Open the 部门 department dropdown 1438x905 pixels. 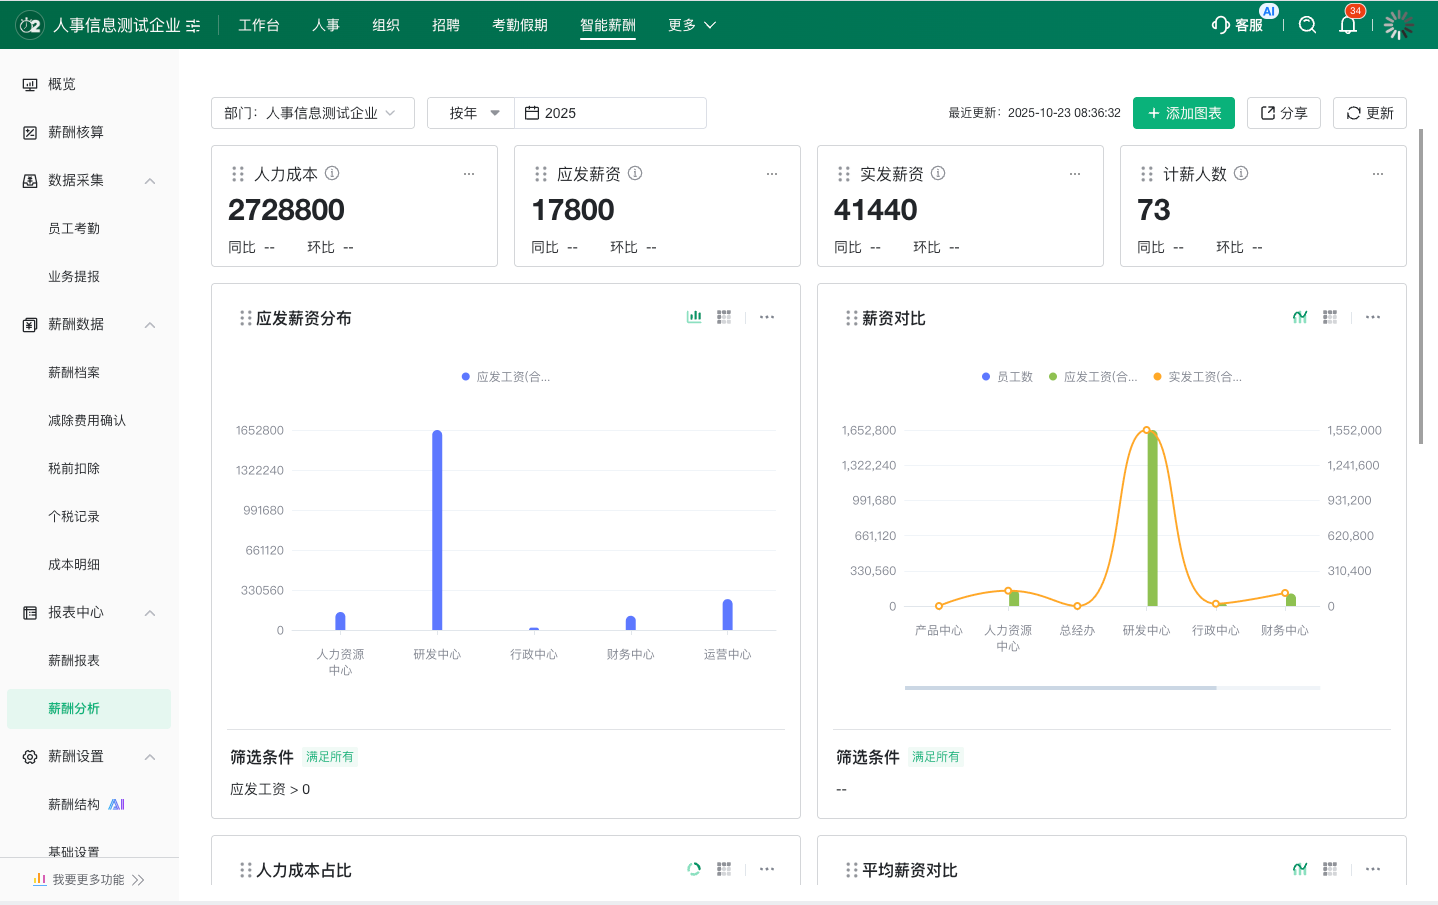tap(312, 113)
